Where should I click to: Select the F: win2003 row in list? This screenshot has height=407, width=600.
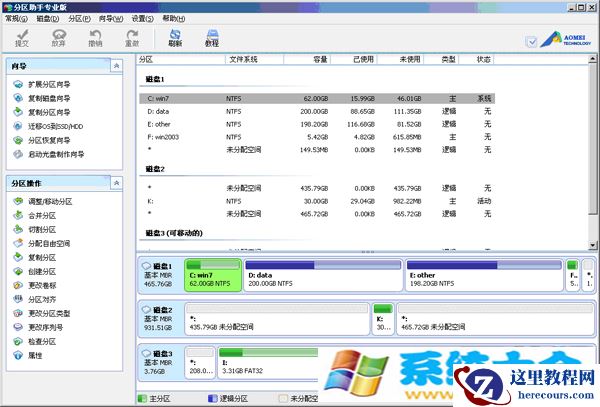pyautogui.click(x=317, y=137)
